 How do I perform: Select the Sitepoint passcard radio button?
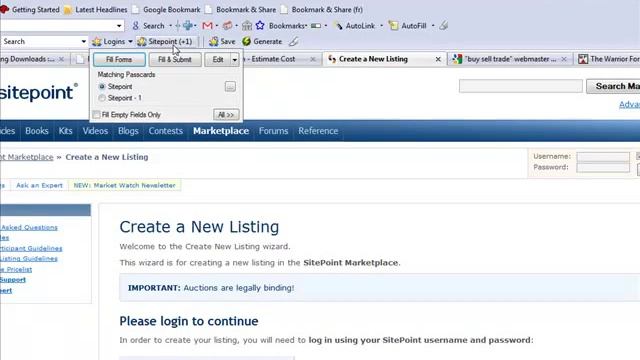tap(102, 87)
